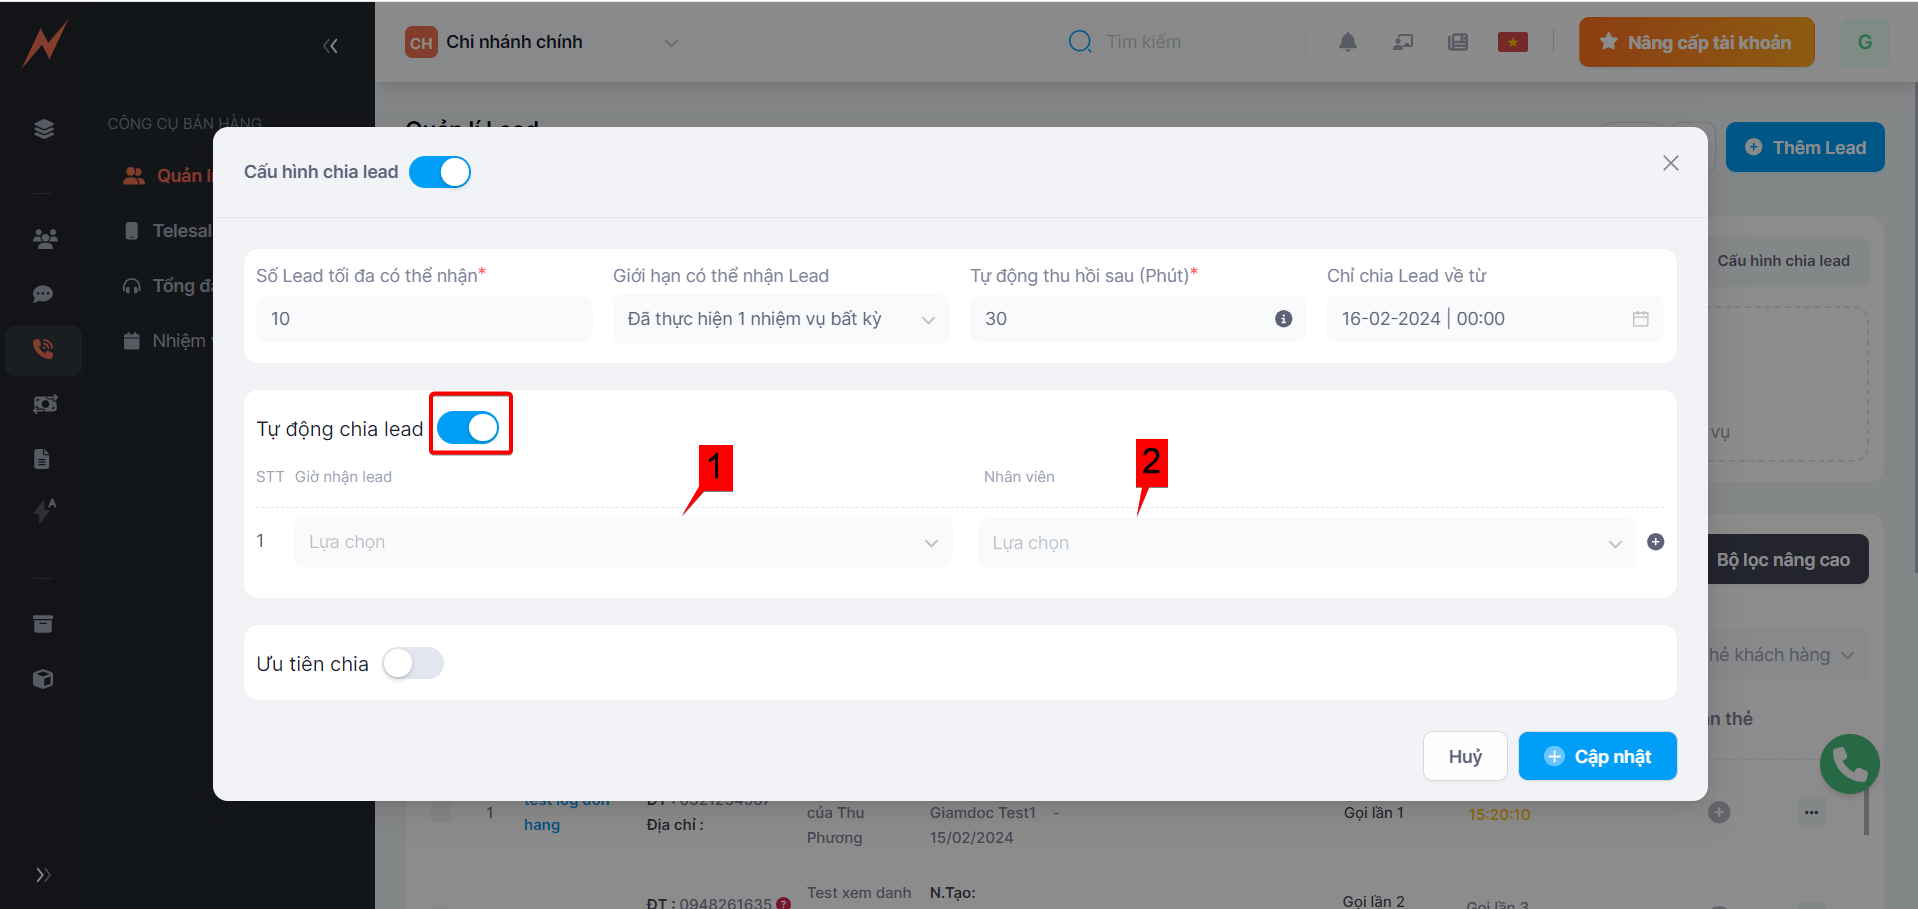Click the Số Lead tối đa input field
Viewport: 1918px width, 909px height.
point(424,319)
